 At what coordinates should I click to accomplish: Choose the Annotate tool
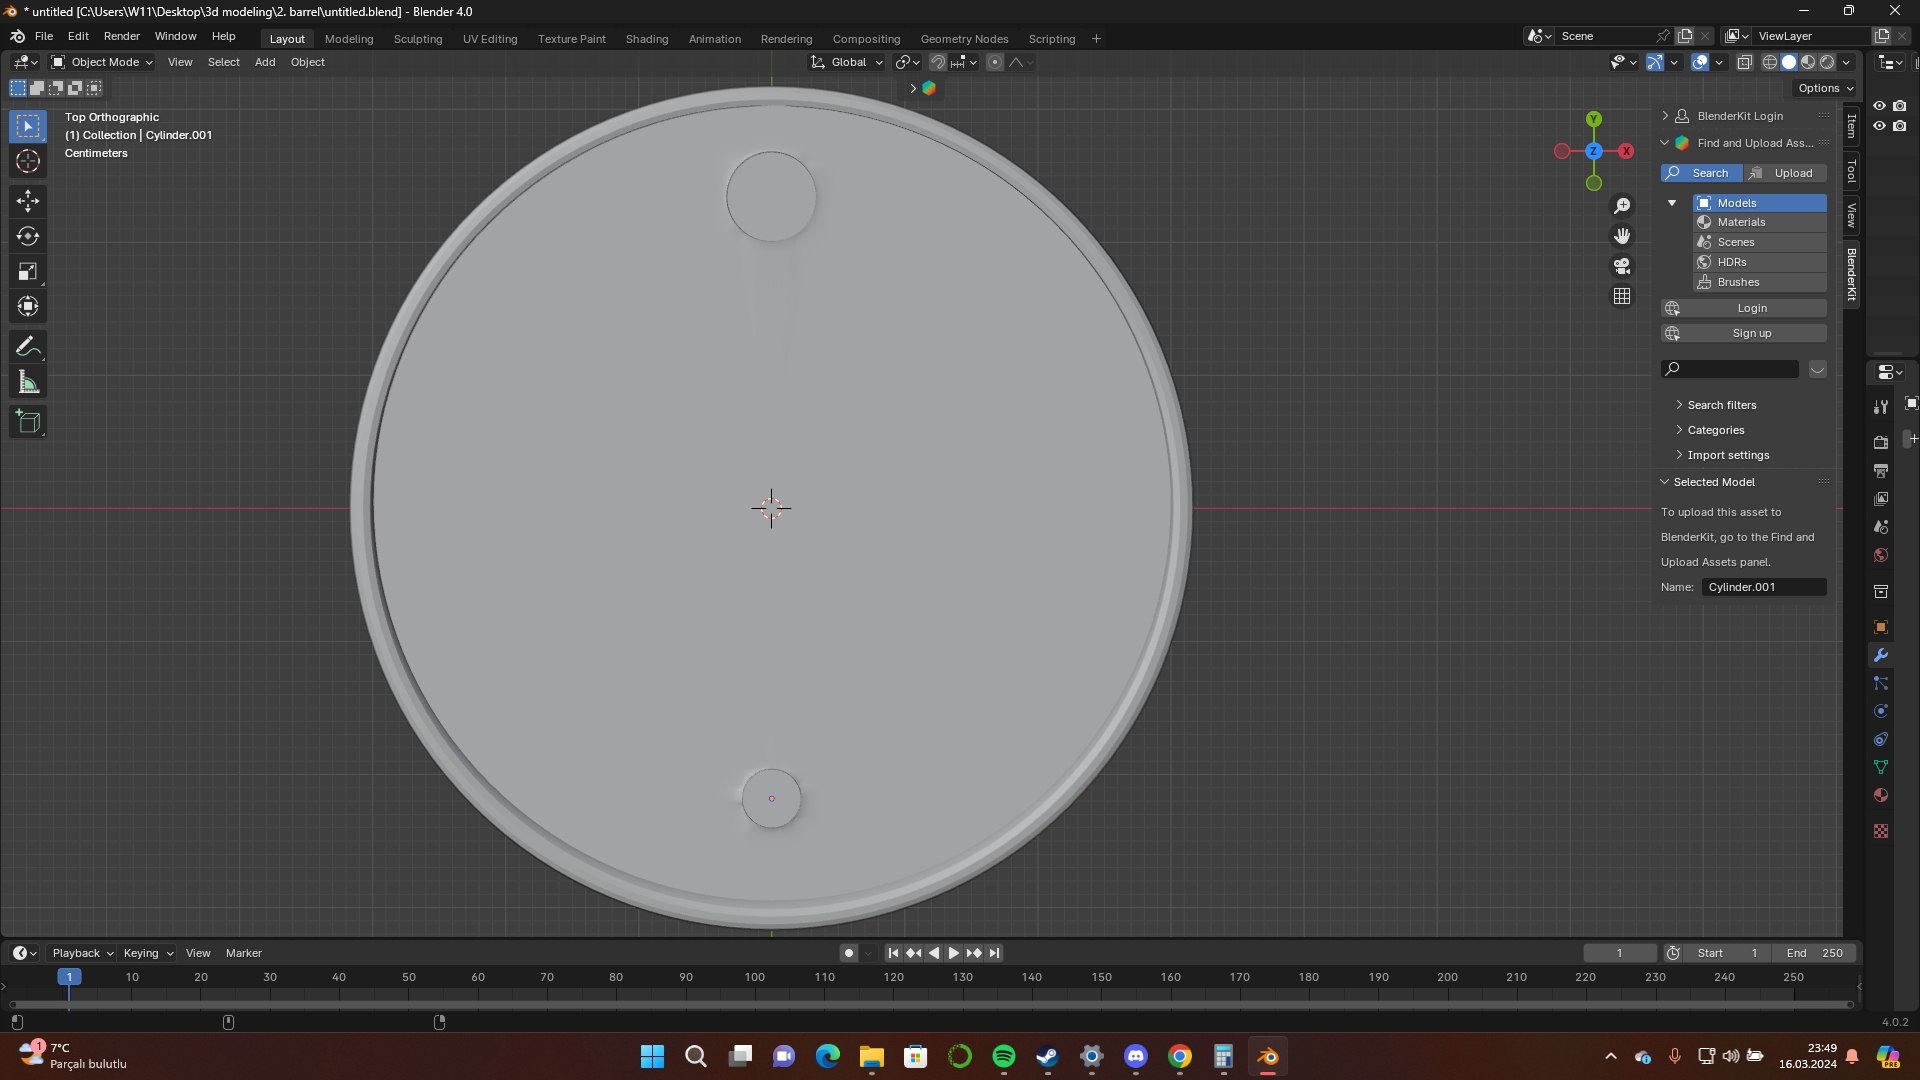[28, 347]
